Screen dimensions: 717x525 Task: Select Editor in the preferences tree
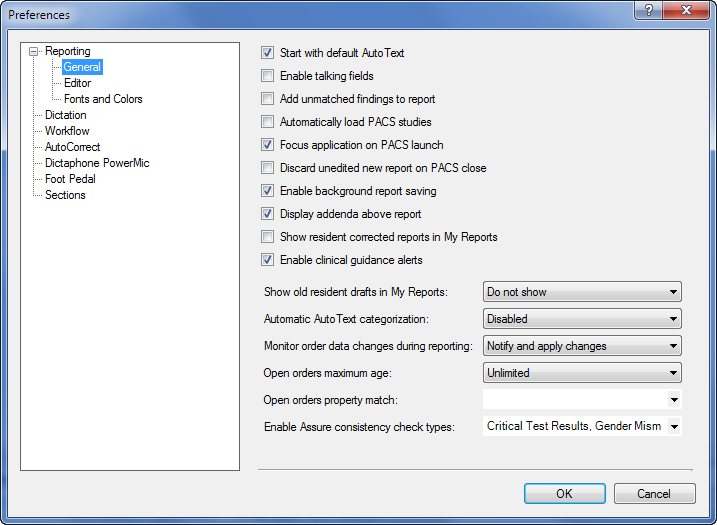(x=77, y=83)
